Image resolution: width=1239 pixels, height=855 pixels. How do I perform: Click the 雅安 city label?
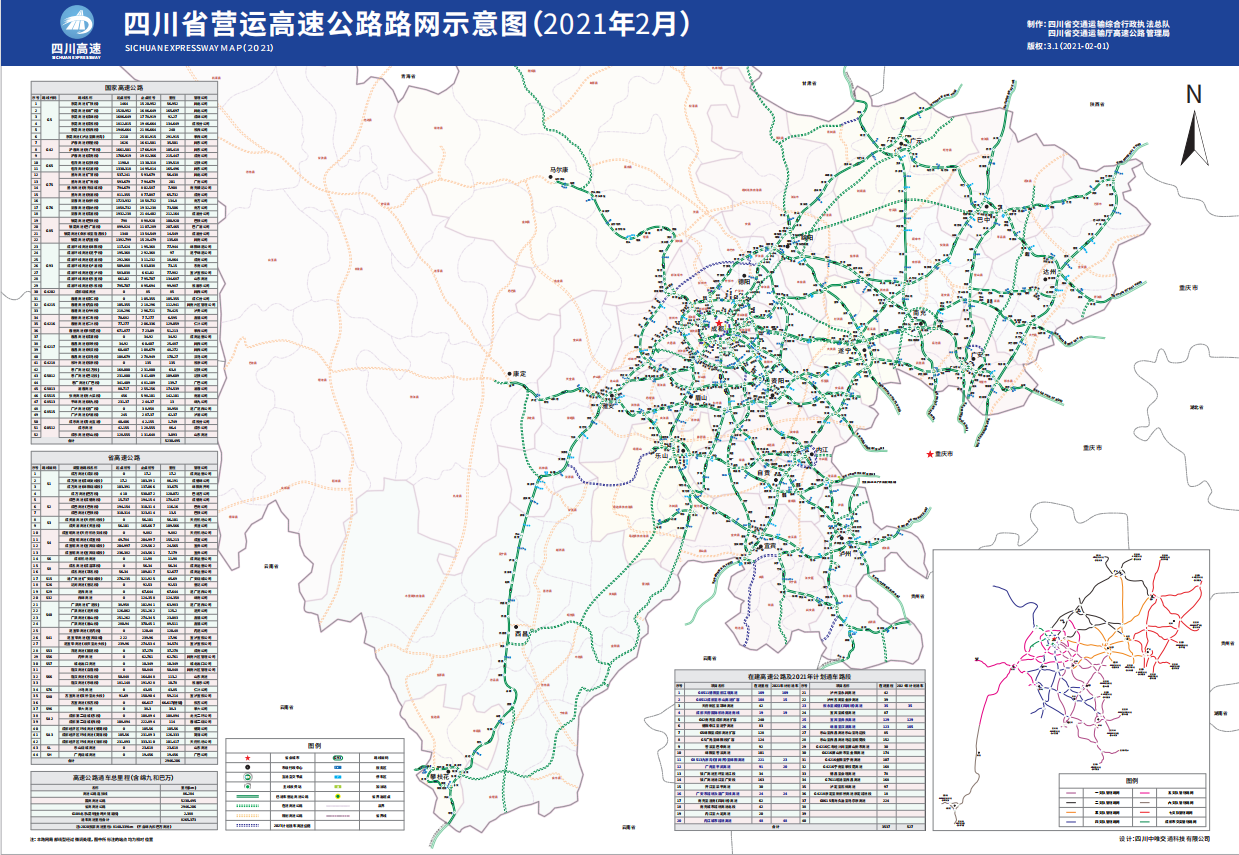pos(607,405)
